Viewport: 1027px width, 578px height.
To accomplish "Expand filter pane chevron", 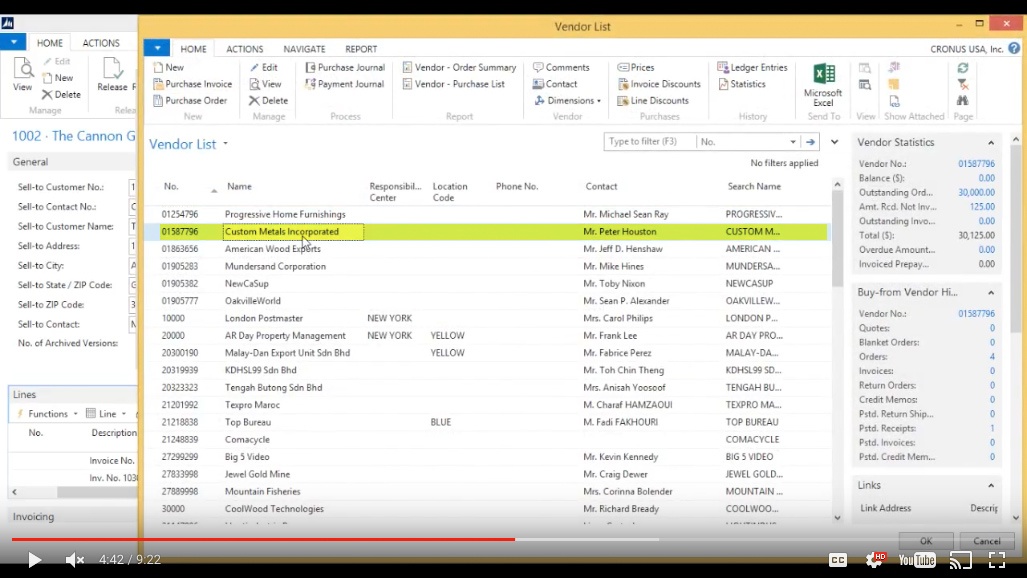I will pos(834,142).
